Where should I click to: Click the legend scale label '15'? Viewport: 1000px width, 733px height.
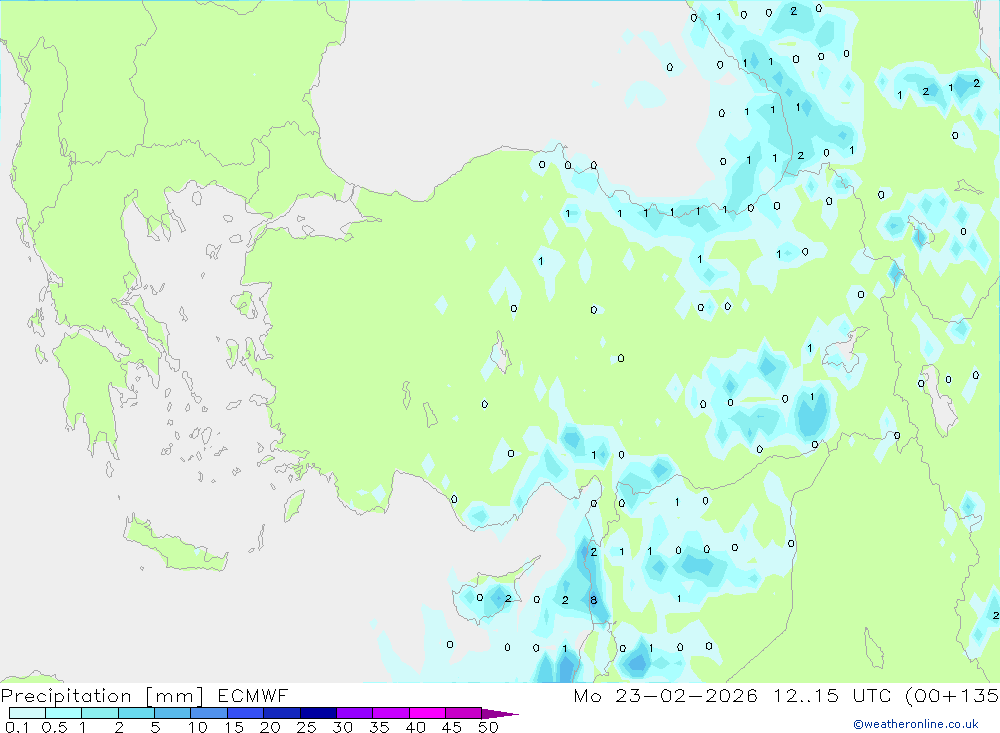234,727
